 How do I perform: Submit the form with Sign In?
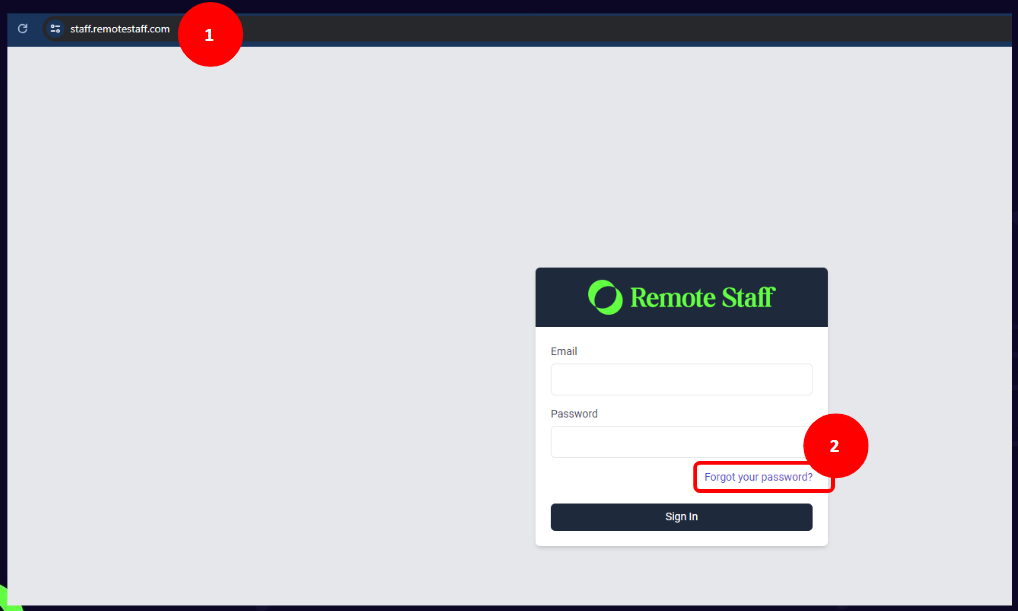tap(681, 517)
